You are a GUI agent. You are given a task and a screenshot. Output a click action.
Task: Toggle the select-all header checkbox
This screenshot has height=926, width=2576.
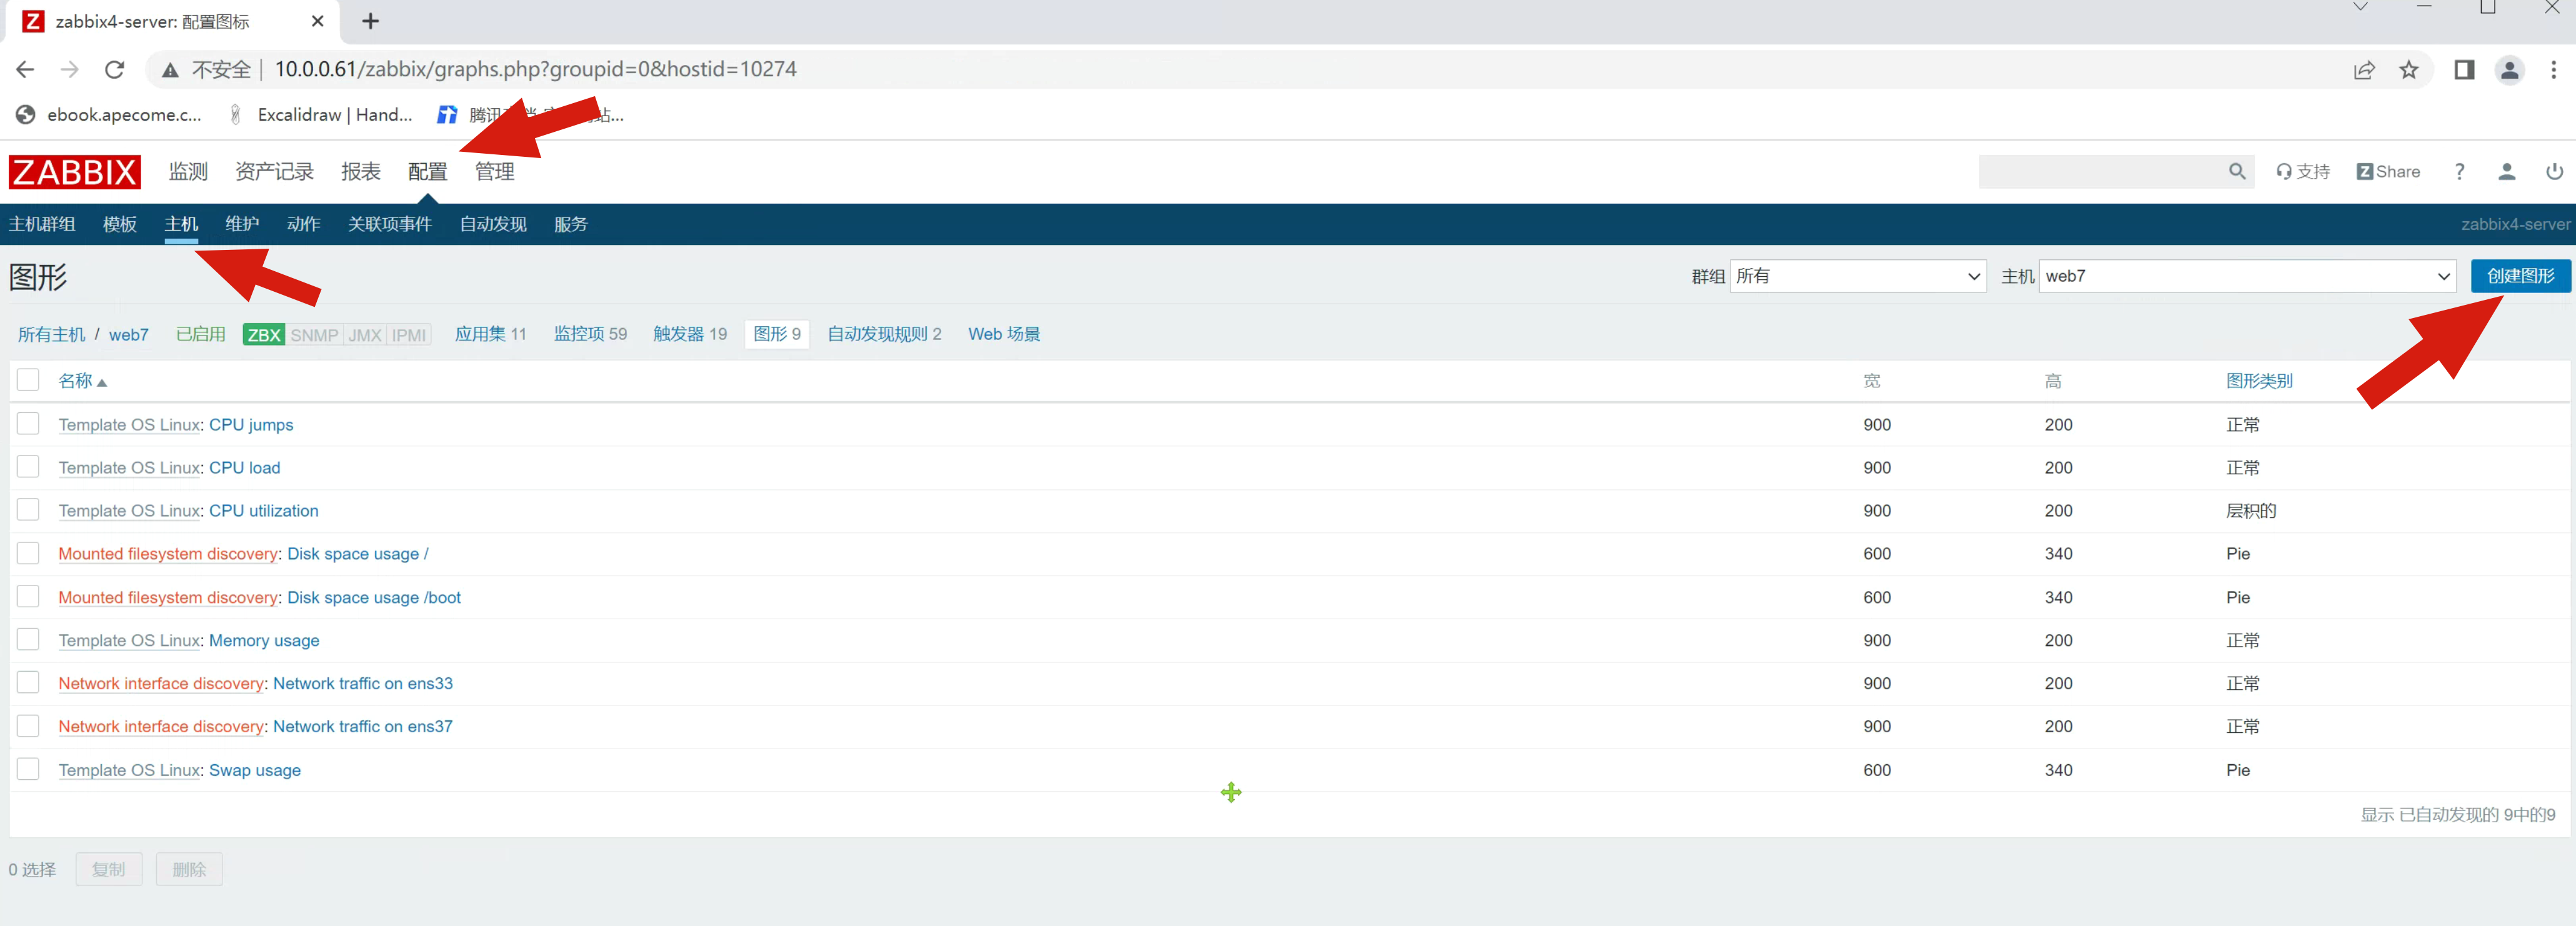pos(28,380)
